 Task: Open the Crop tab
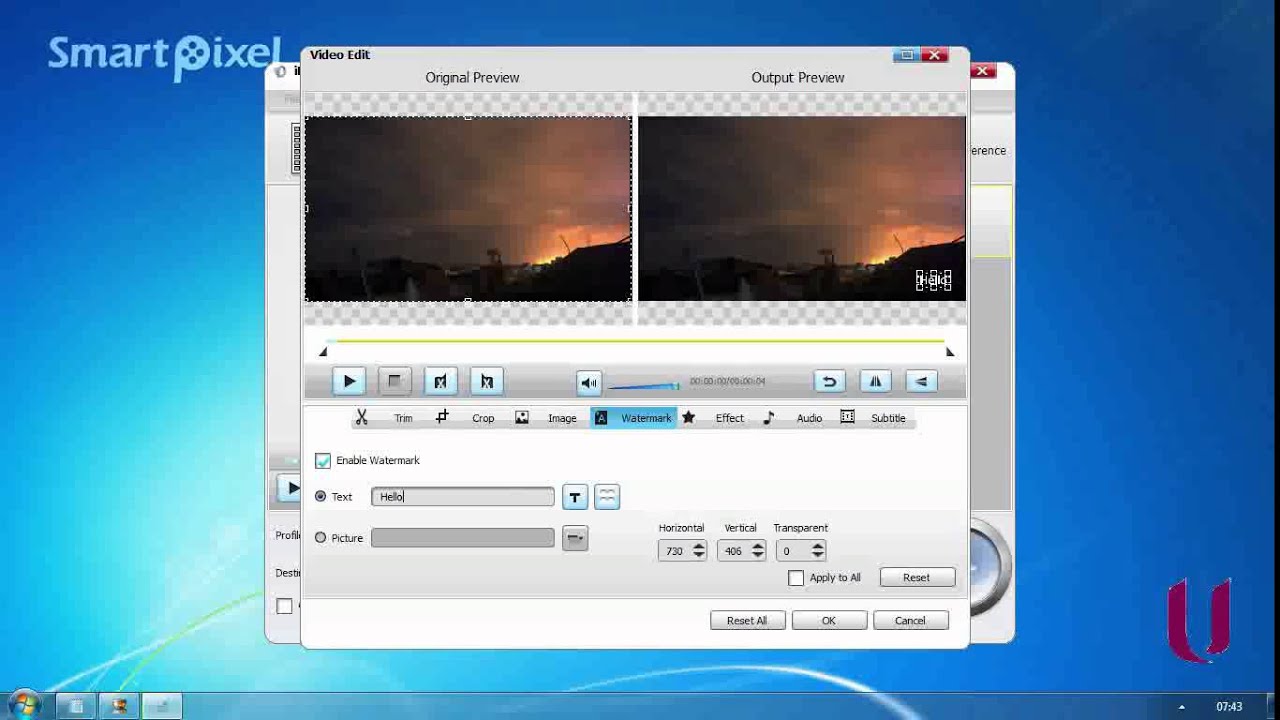click(x=465, y=418)
